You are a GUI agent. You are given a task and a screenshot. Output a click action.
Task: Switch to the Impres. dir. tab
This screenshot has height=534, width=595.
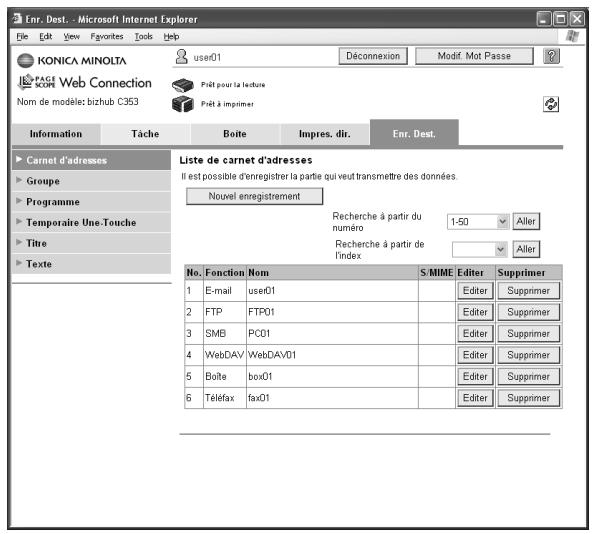pos(325,134)
